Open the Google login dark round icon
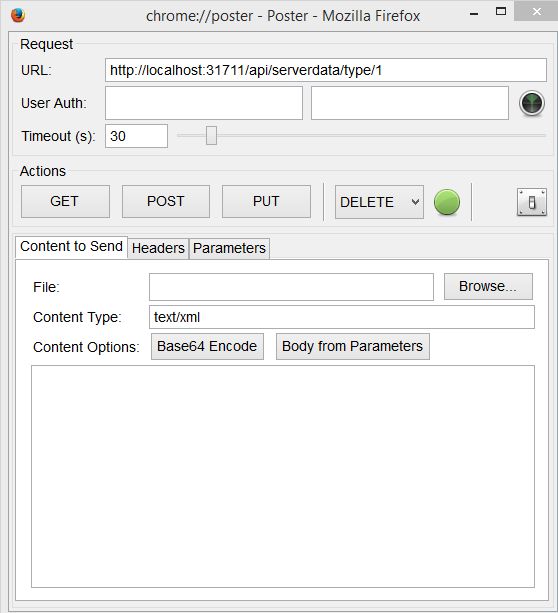Image resolution: width=558 pixels, height=613 pixels. pos(531,103)
